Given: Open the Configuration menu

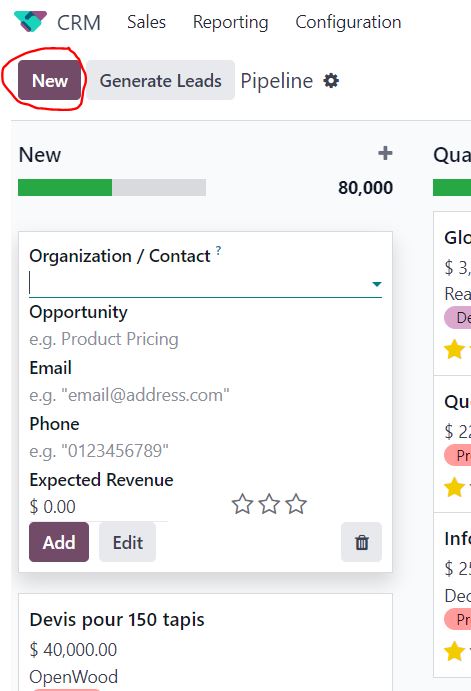Looking at the screenshot, I should point(348,22).
